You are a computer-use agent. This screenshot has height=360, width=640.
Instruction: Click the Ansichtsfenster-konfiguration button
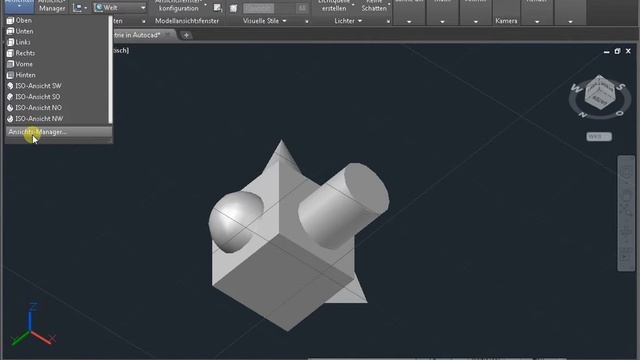(179, 6)
